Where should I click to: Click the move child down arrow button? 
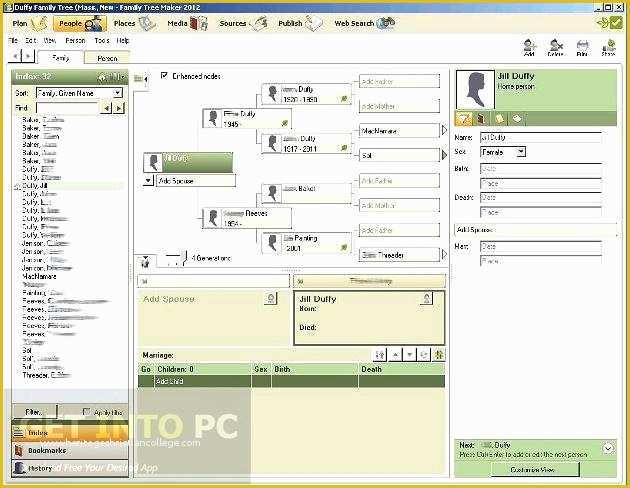pos(409,355)
